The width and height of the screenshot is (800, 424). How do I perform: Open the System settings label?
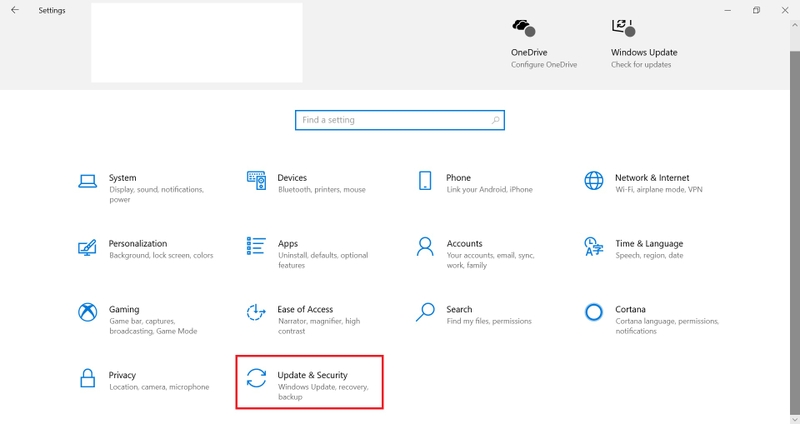[122, 178]
